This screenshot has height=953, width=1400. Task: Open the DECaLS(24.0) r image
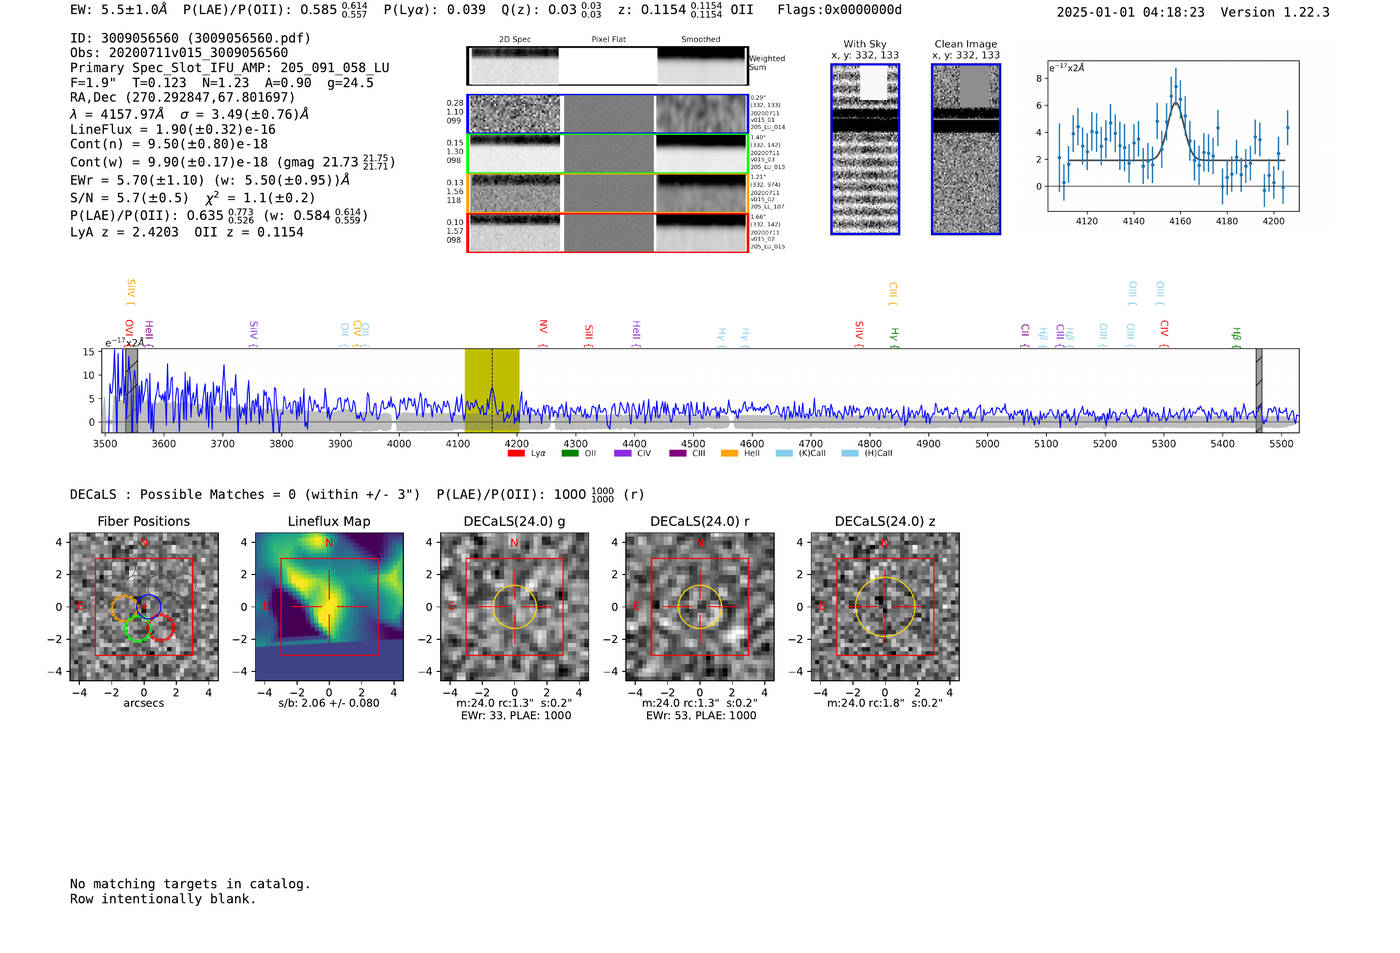click(700, 608)
